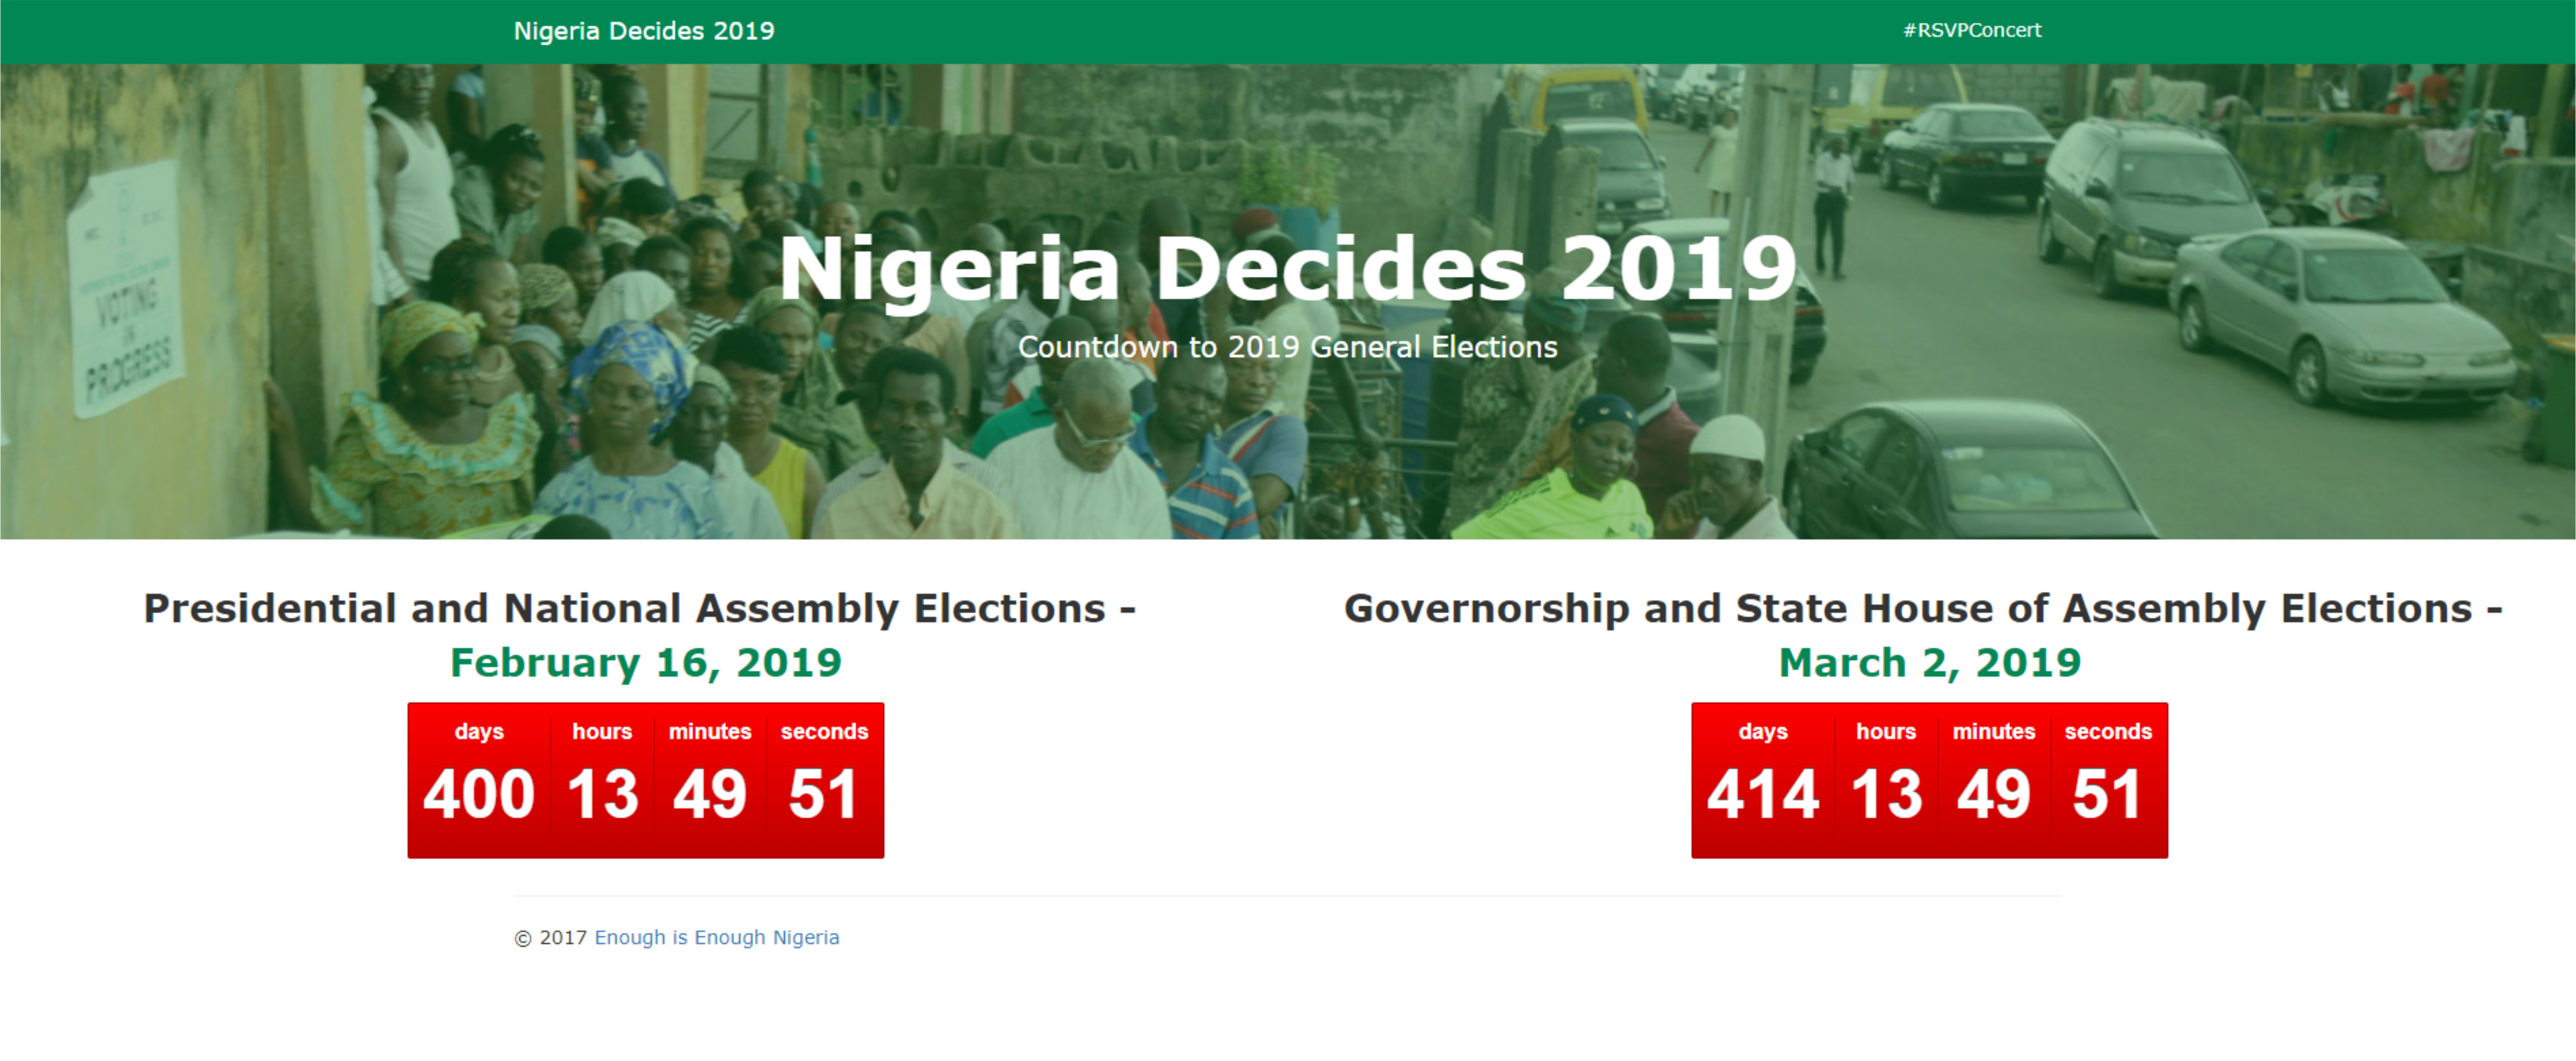This screenshot has width=2576, height=1061.
Task: Click the minutes value in the governorship countdown
Action: [x=1994, y=794]
